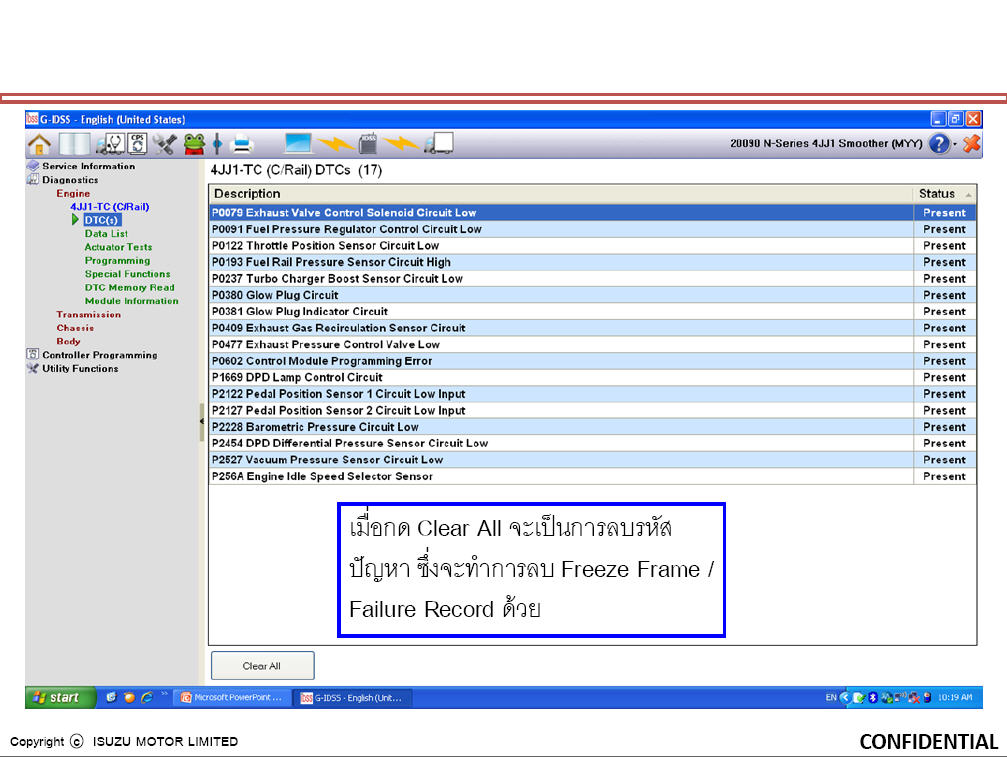The height and width of the screenshot is (757, 1007).
Task: Select P0602 Control Module Programming Error row
Action: [x=592, y=361]
